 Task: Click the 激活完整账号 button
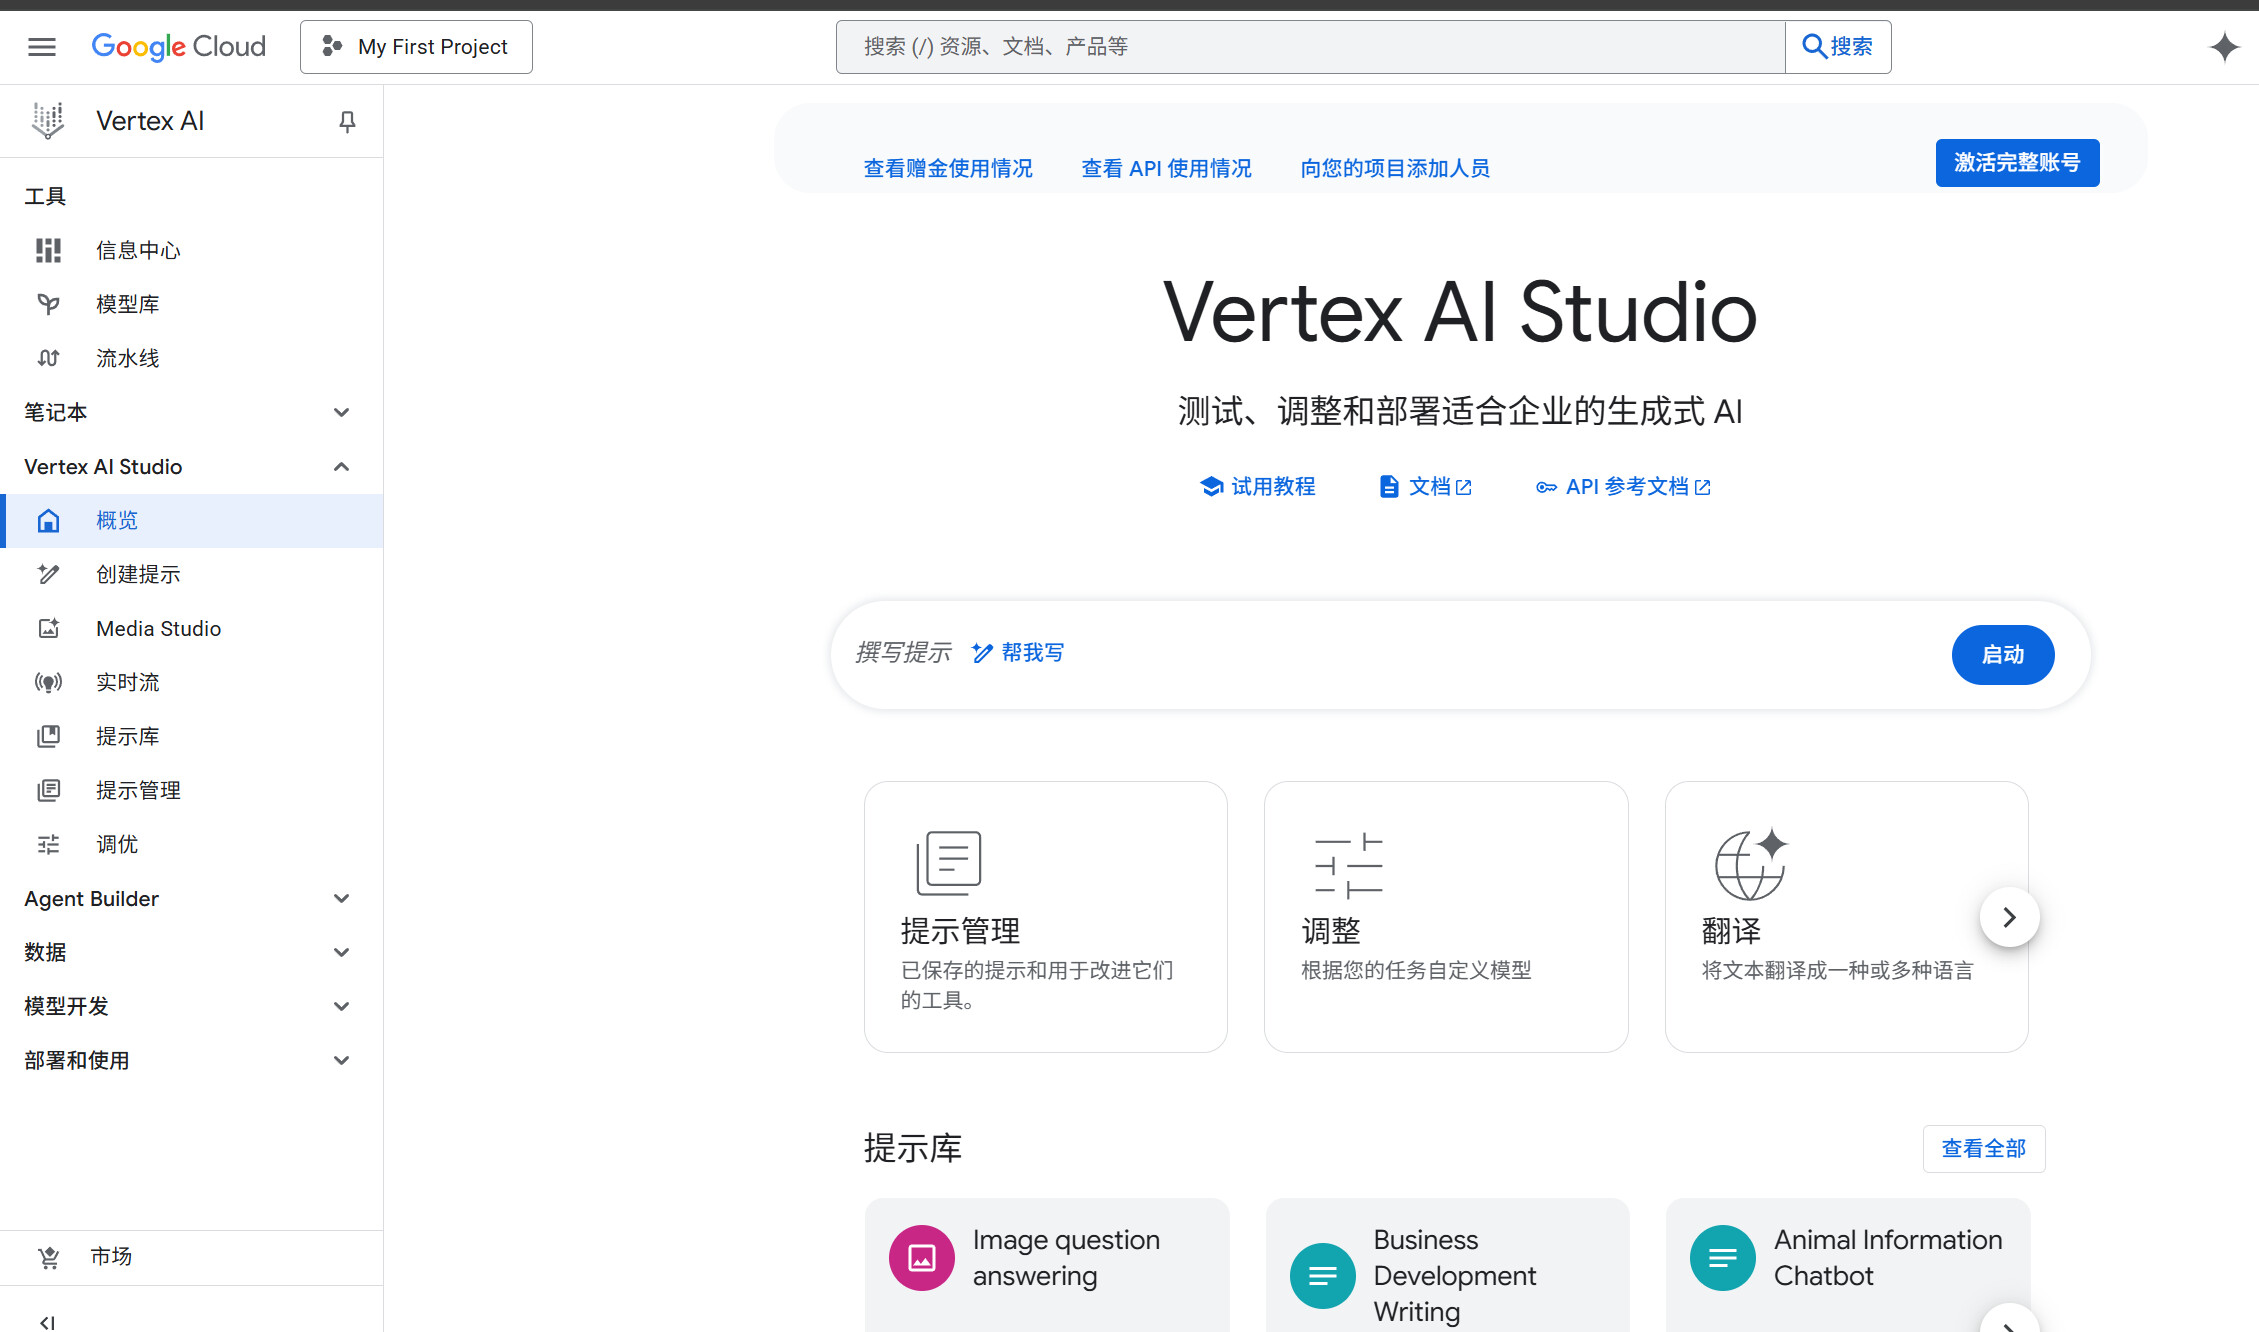click(2016, 163)
